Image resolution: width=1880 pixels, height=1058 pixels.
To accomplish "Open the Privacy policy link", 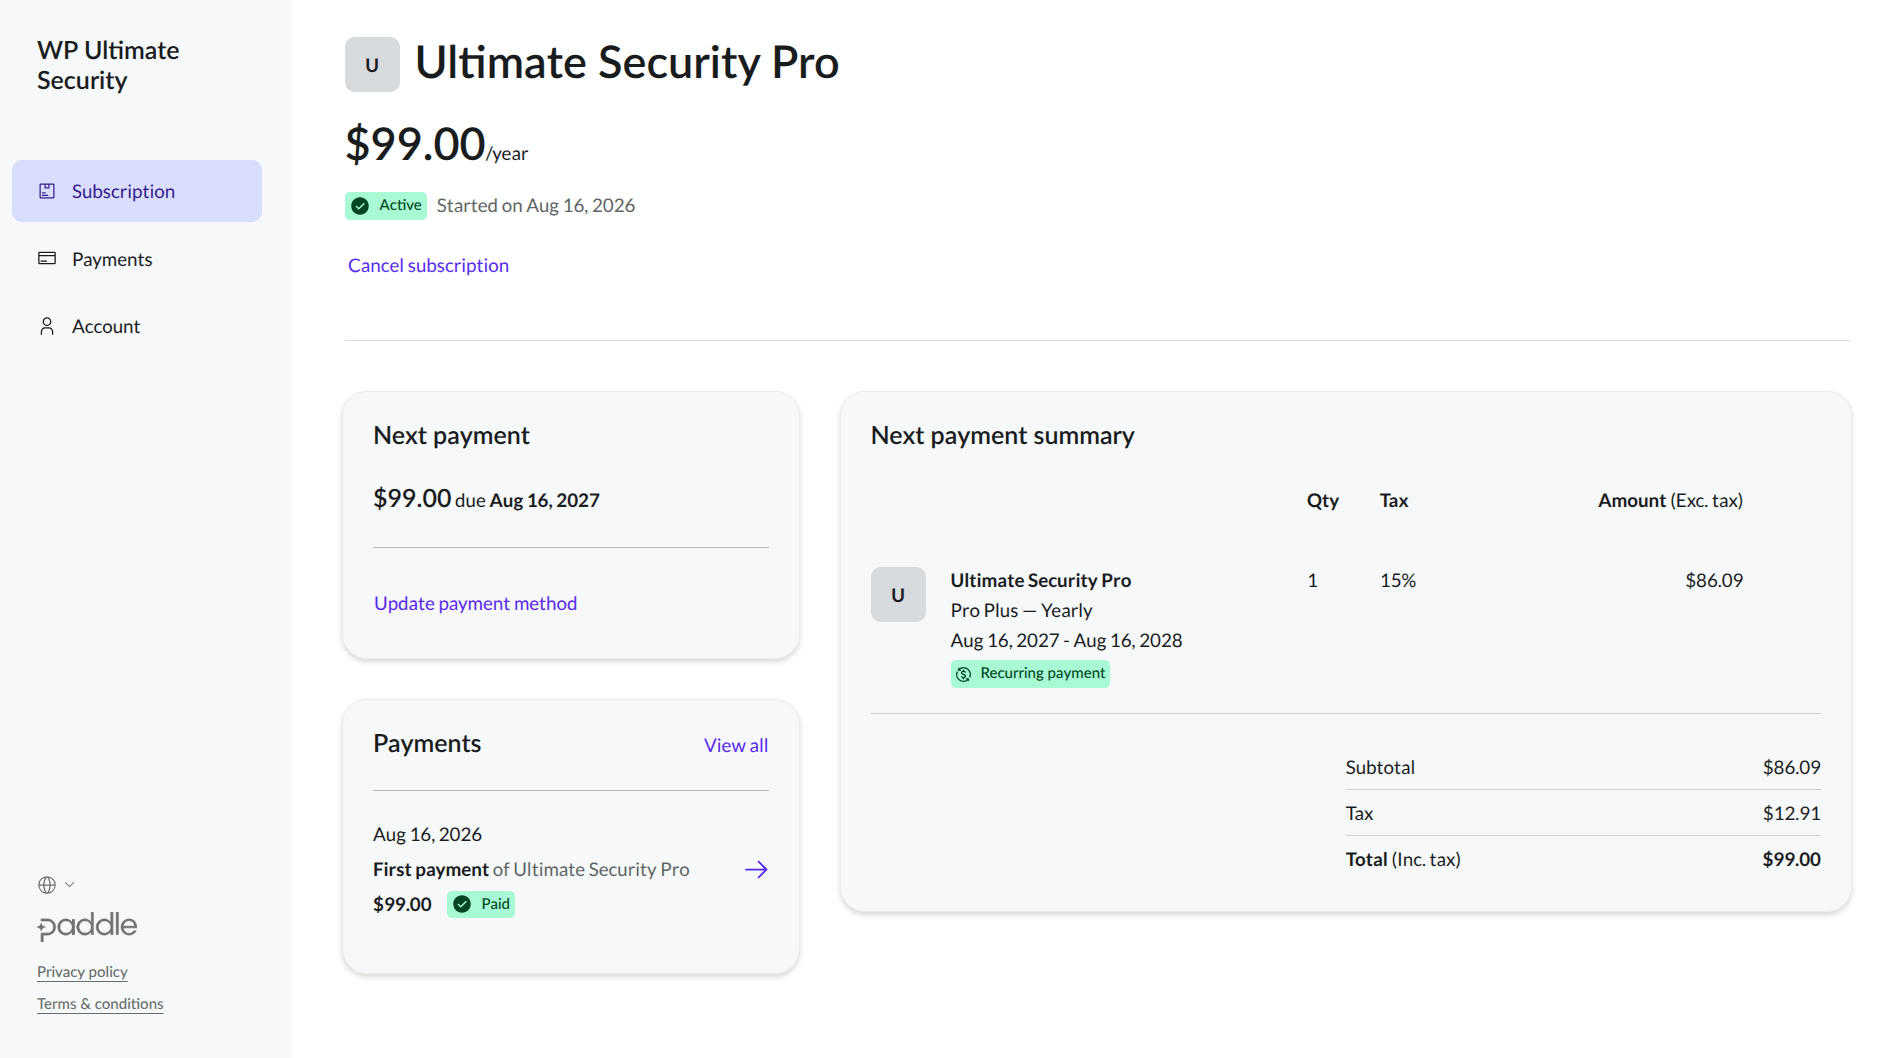I will pos(82,972).
